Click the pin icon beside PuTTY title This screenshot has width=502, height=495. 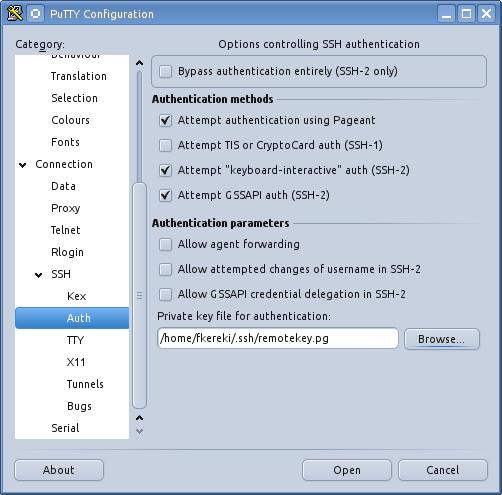point(35,14)
